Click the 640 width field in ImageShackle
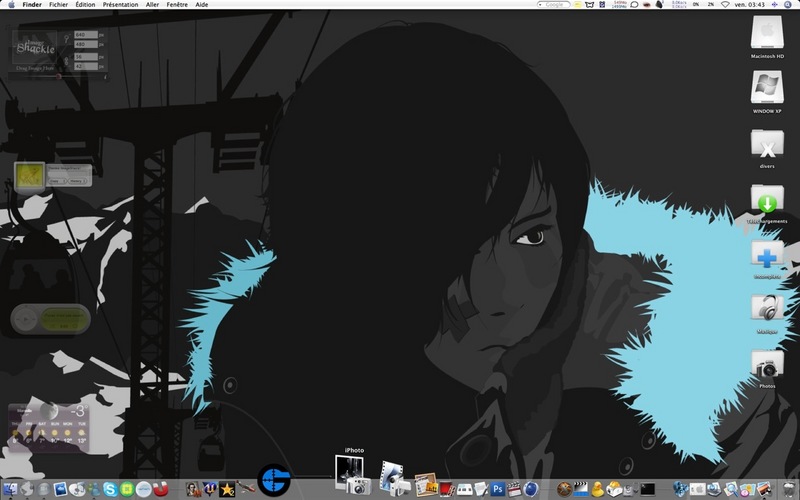800x500 pixels. [86, 35]
